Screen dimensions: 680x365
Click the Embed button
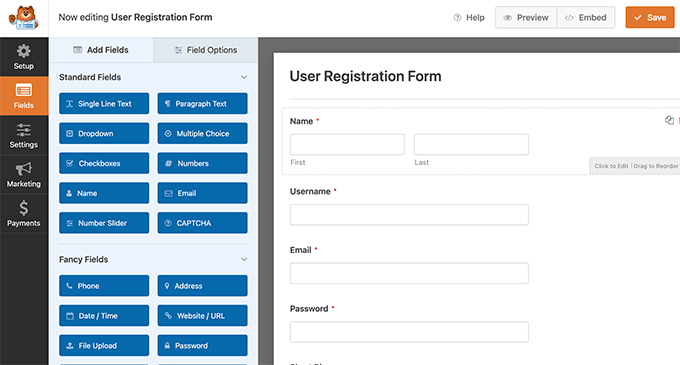click(586, 17)
